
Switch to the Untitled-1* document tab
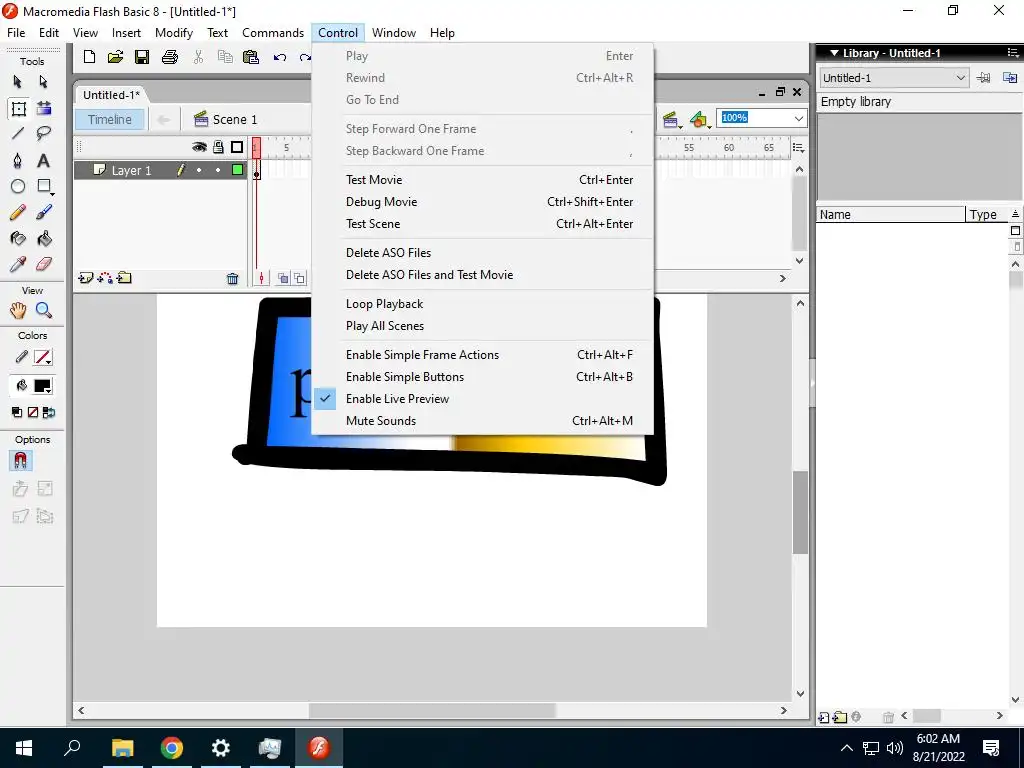coord(111,95)
